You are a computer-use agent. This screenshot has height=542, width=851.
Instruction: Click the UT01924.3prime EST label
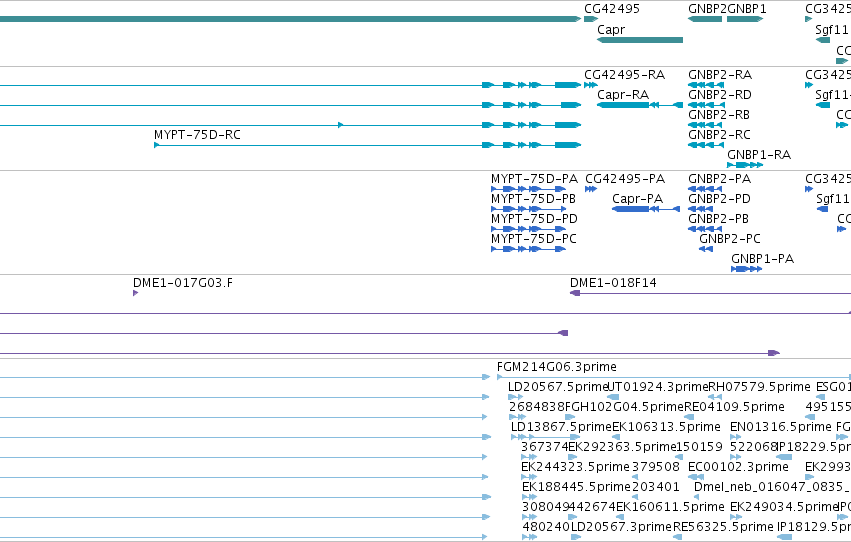pyautogui.click(x=657, y=387)
